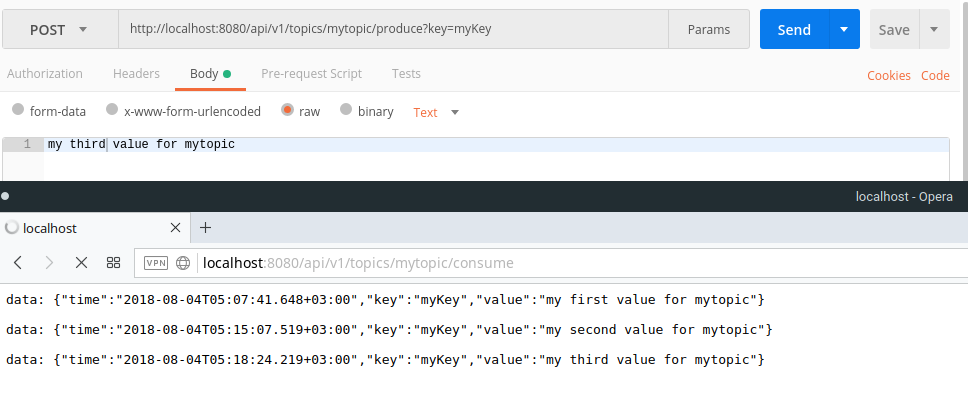Click the VPN badge in address bar

point(156,264)
